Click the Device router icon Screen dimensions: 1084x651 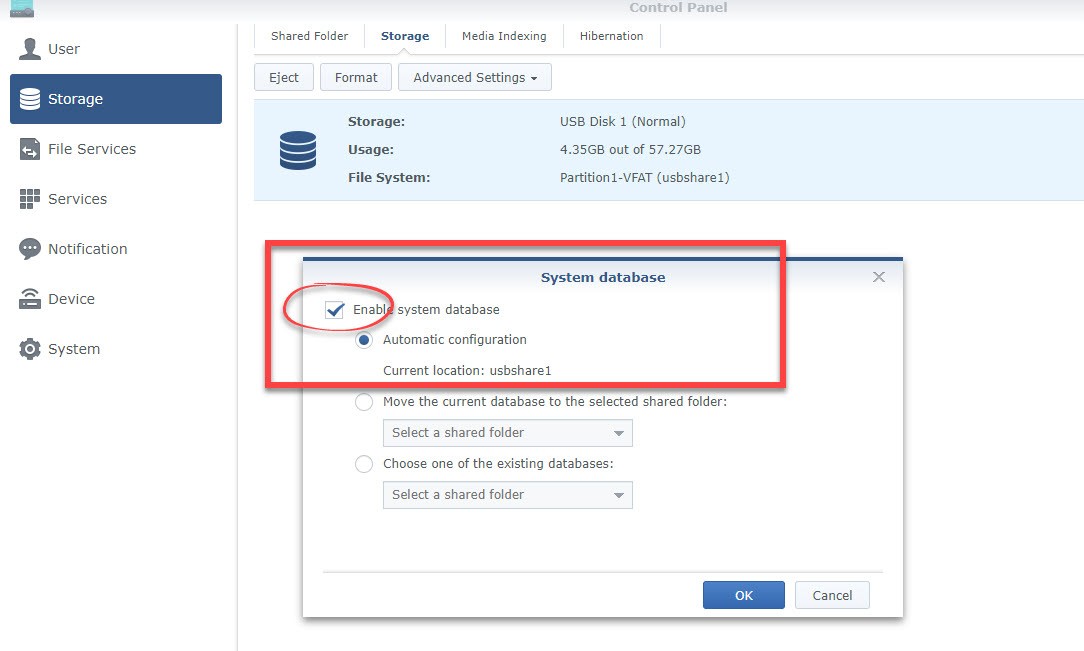click(x=30, y=299)
